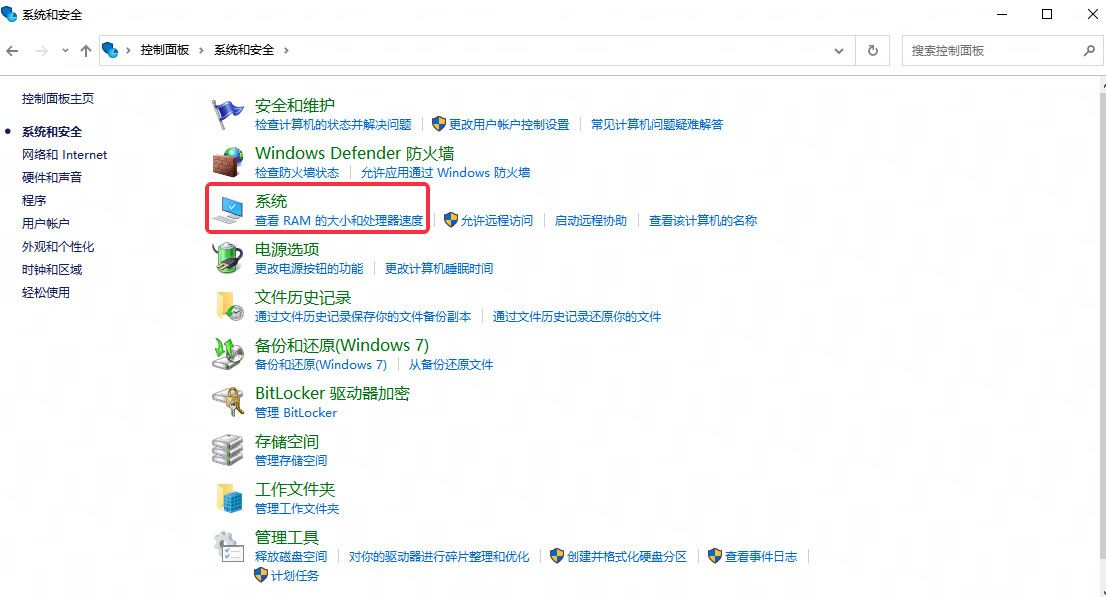Click 更改电源按钮的功能 link

[309, 268]
